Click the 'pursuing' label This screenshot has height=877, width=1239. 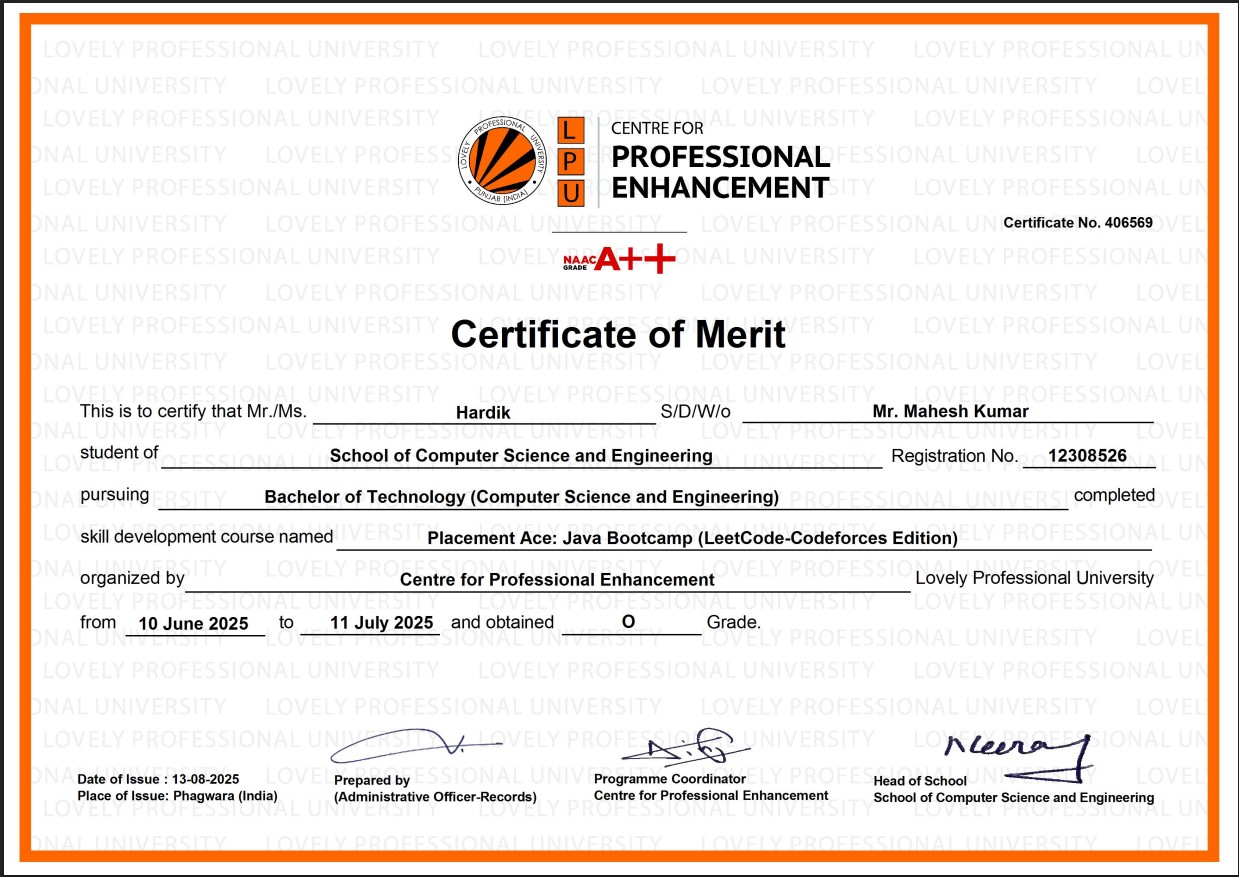115,496
